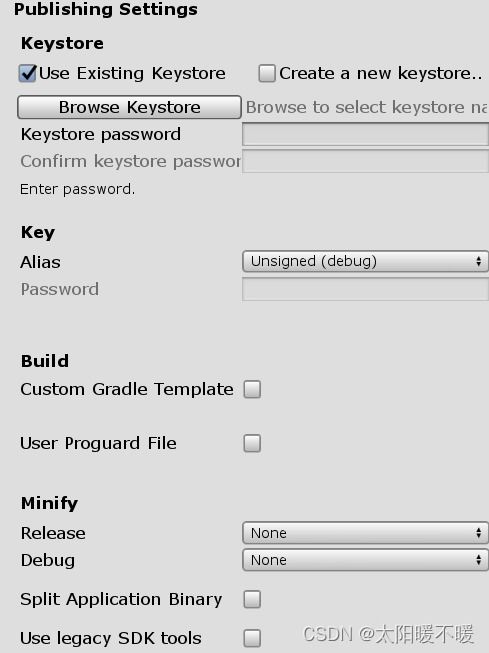This screenshot has height=653, width=489.
Task: Toggle Split Application Binary checkbox
Action: click(252, 599)
